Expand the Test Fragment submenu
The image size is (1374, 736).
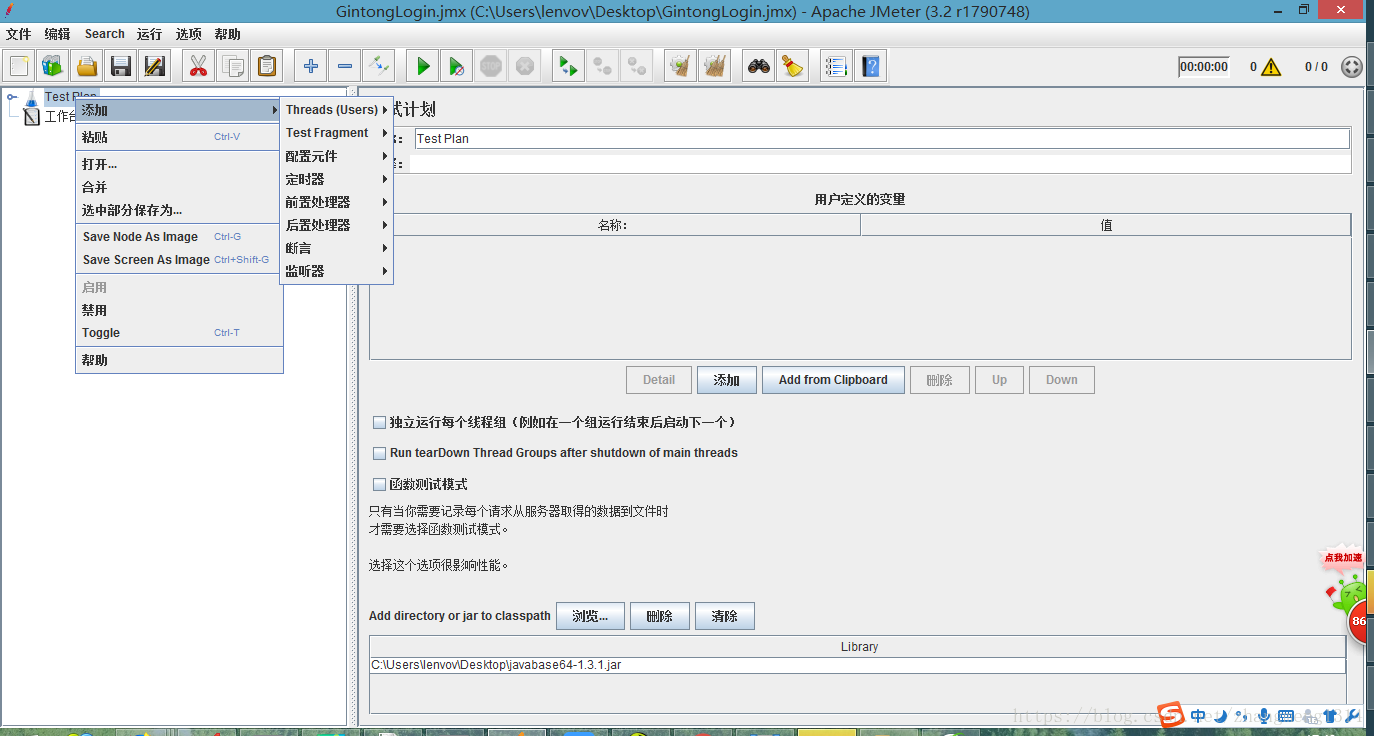(x=336, y=133)
